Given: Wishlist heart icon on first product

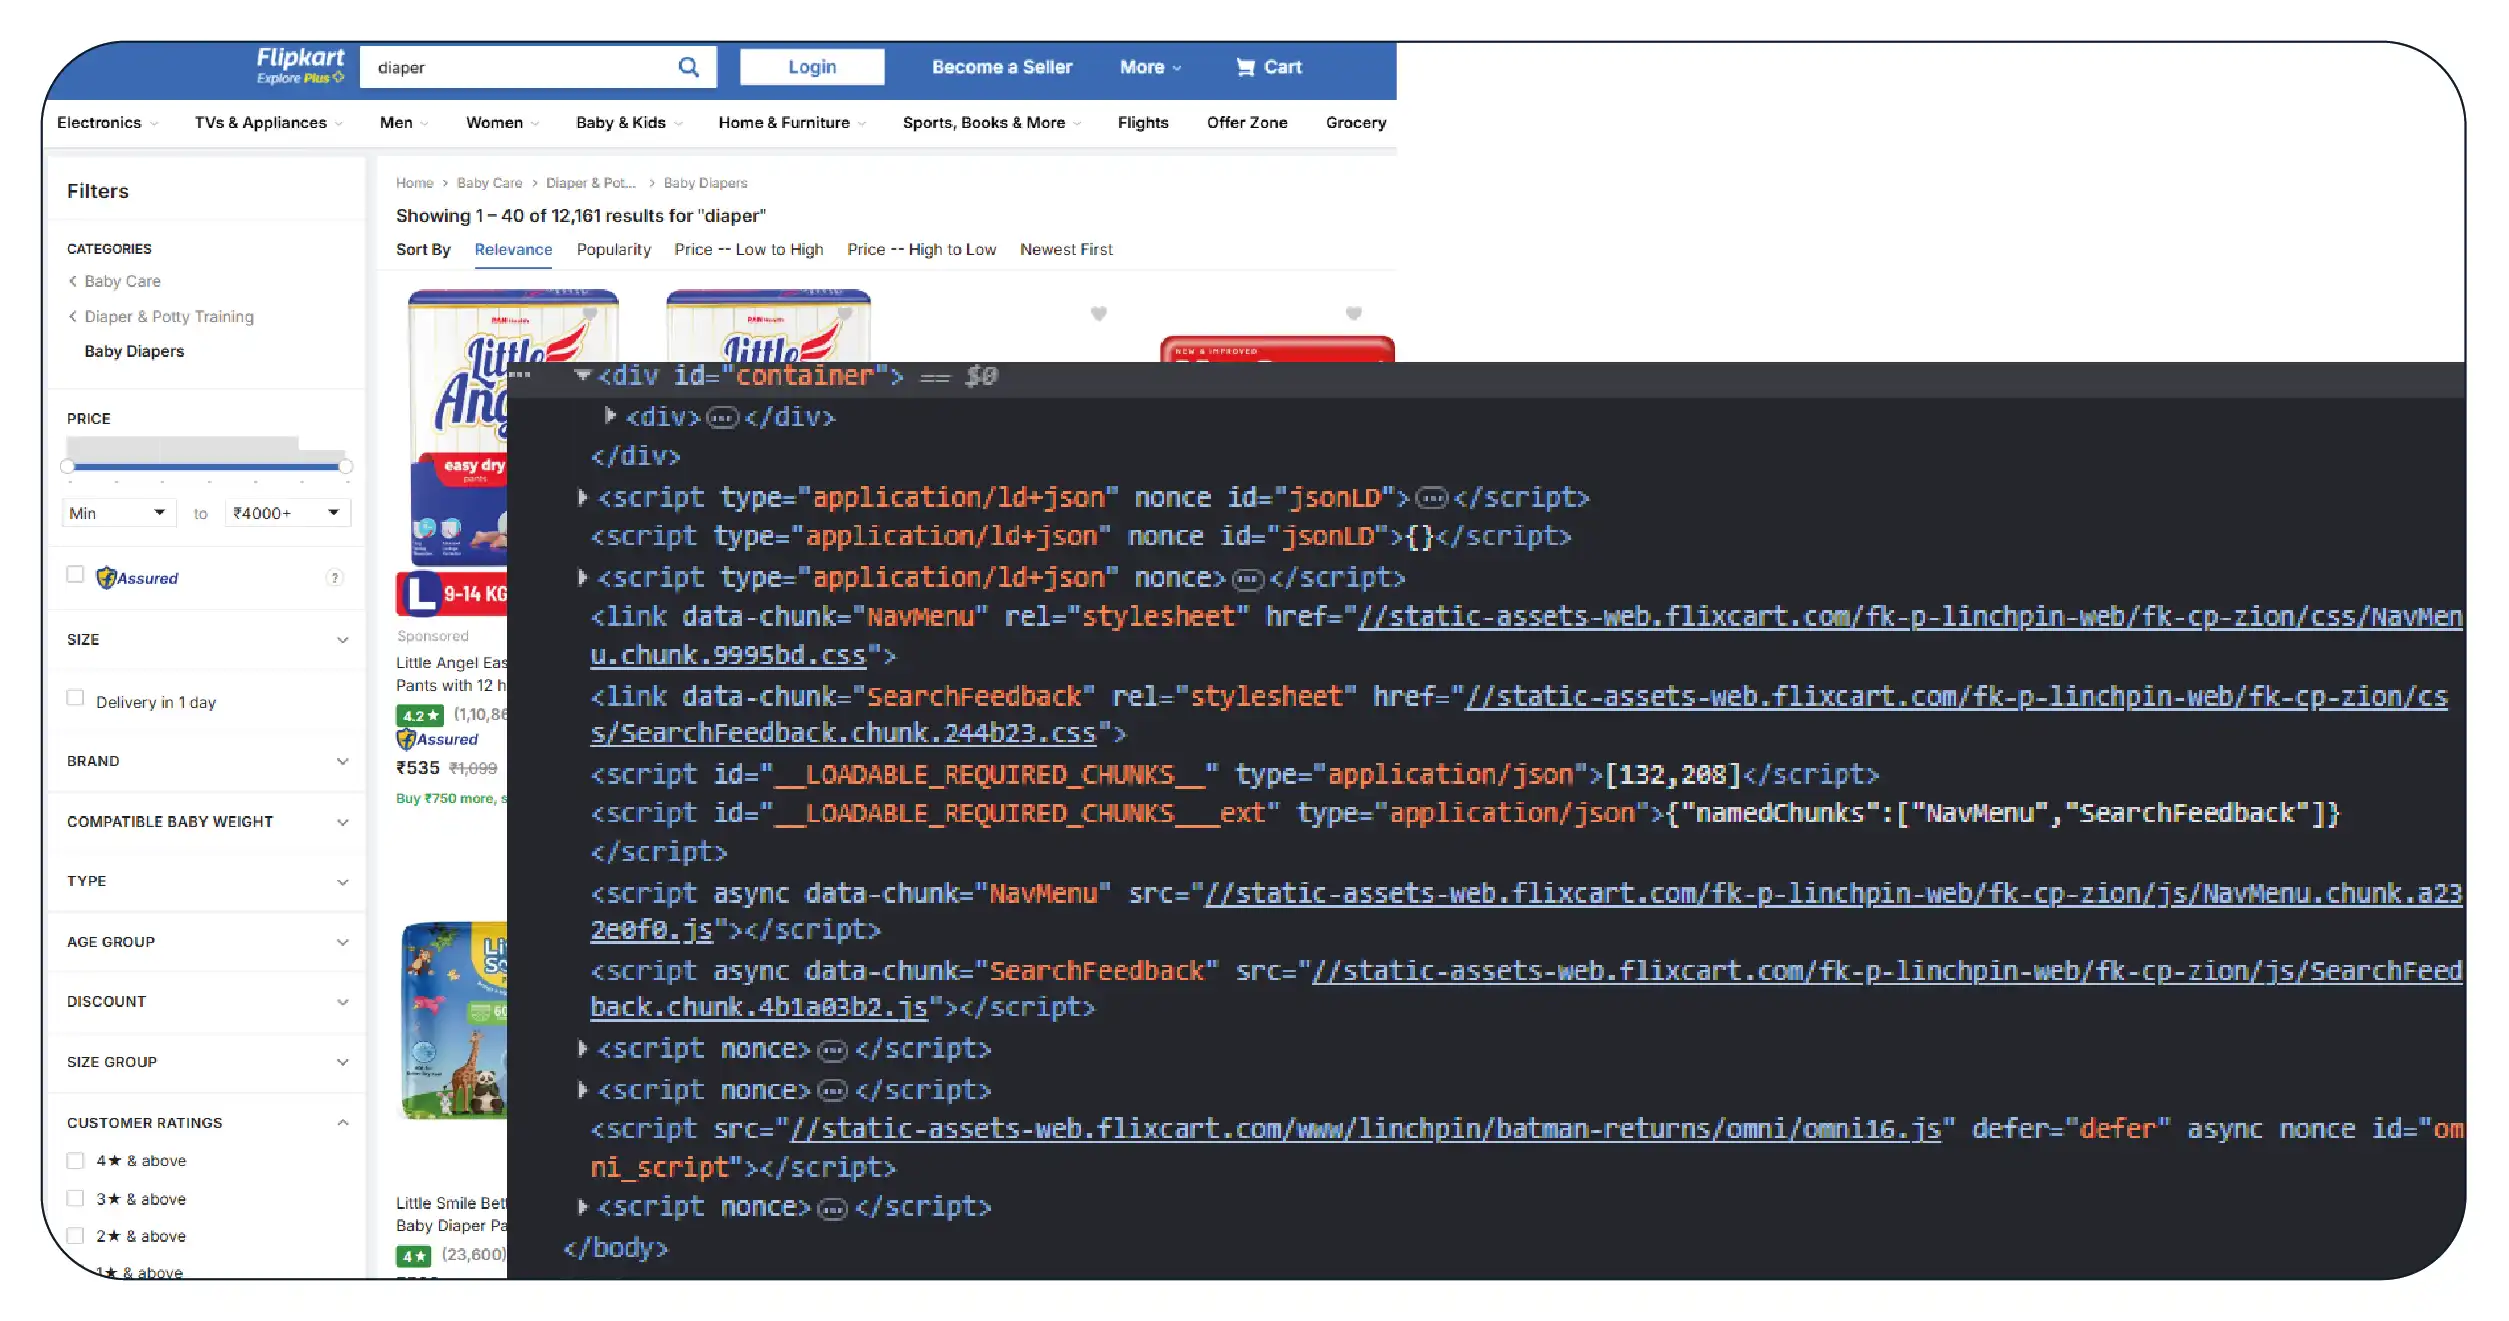Looking at the screenshot, I should pos(590,313).
